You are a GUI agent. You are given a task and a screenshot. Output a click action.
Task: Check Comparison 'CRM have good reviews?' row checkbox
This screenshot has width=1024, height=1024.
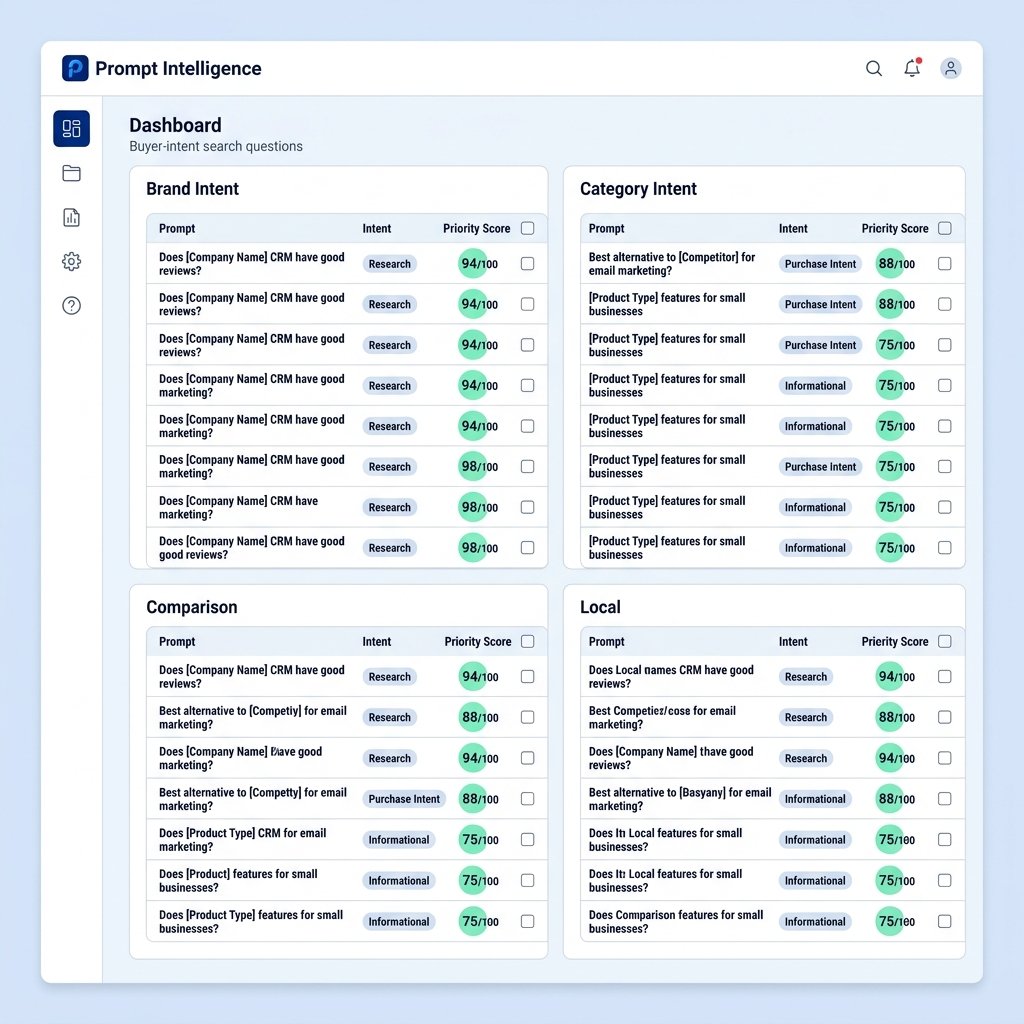(x=528, y=677)
